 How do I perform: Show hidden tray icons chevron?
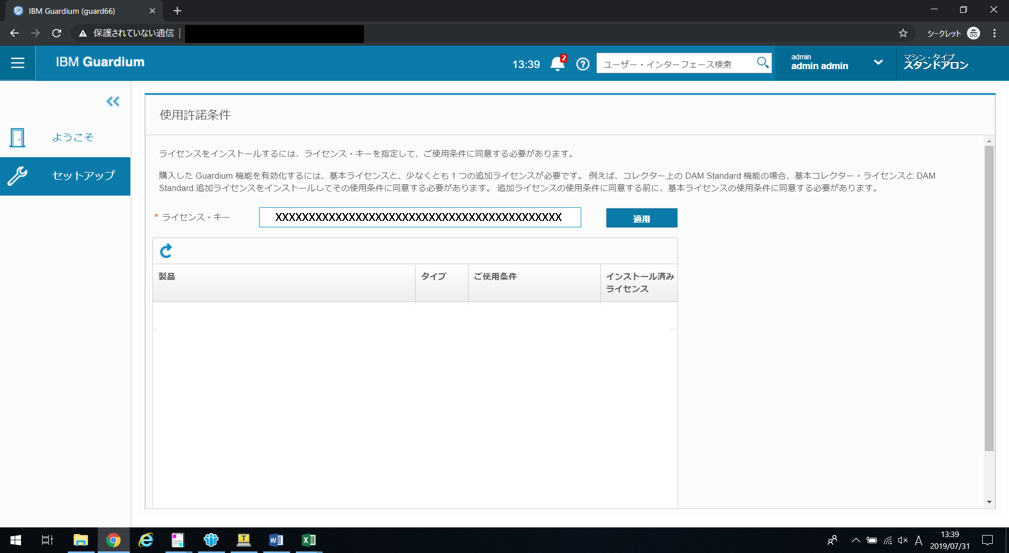tap(855, 541)
